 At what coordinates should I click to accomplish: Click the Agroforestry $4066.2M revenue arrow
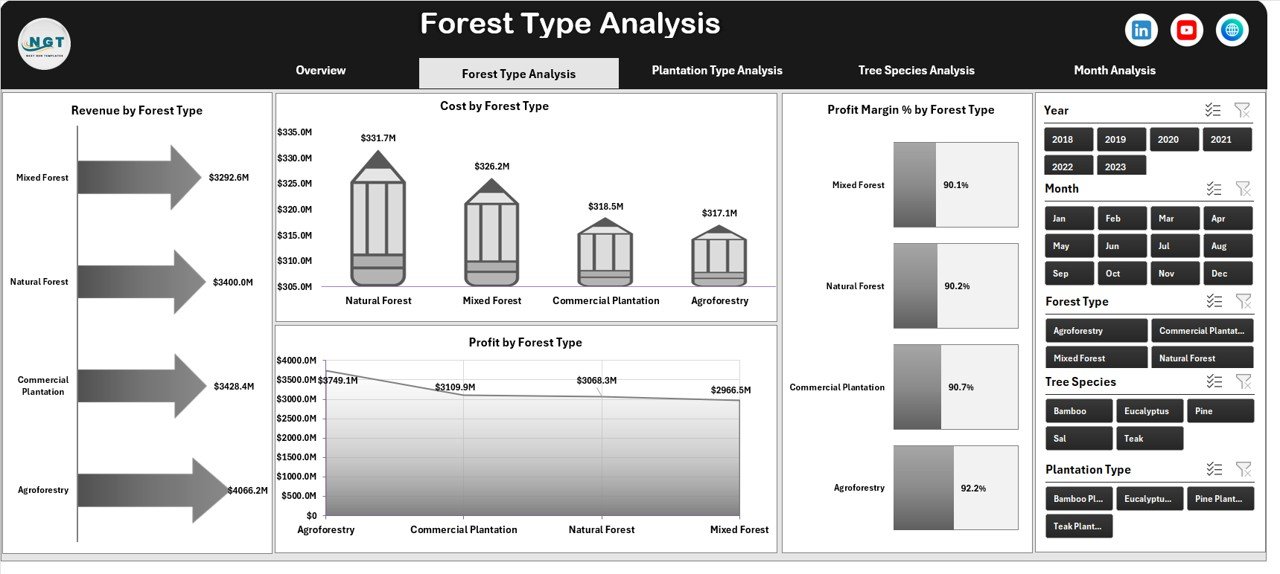tap(153, 490)
